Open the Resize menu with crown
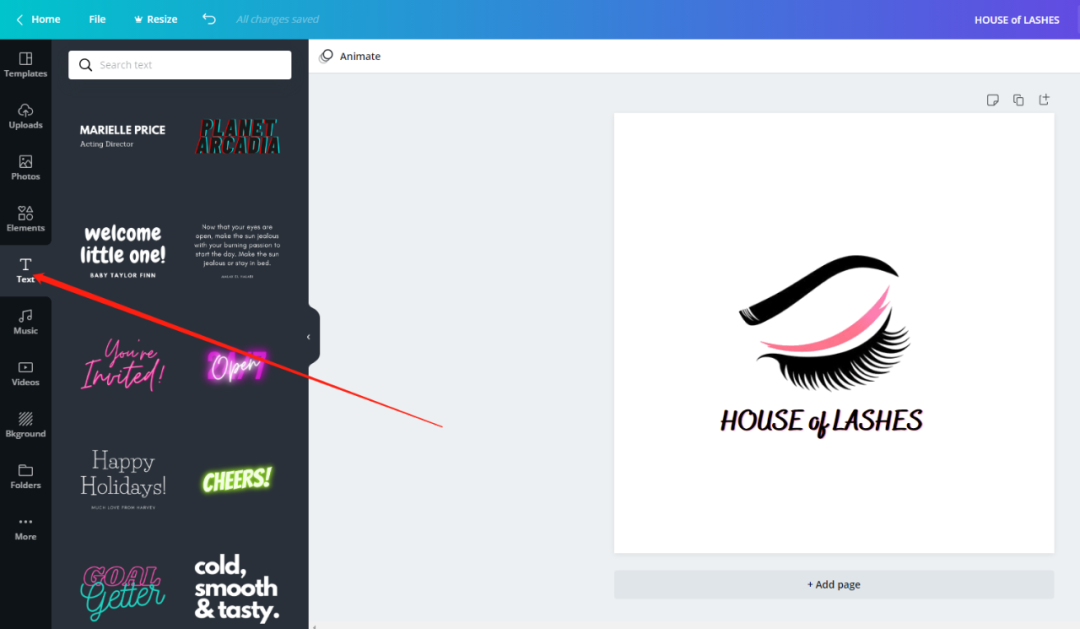Screen dimensions: 1080x629 [156, 19]
